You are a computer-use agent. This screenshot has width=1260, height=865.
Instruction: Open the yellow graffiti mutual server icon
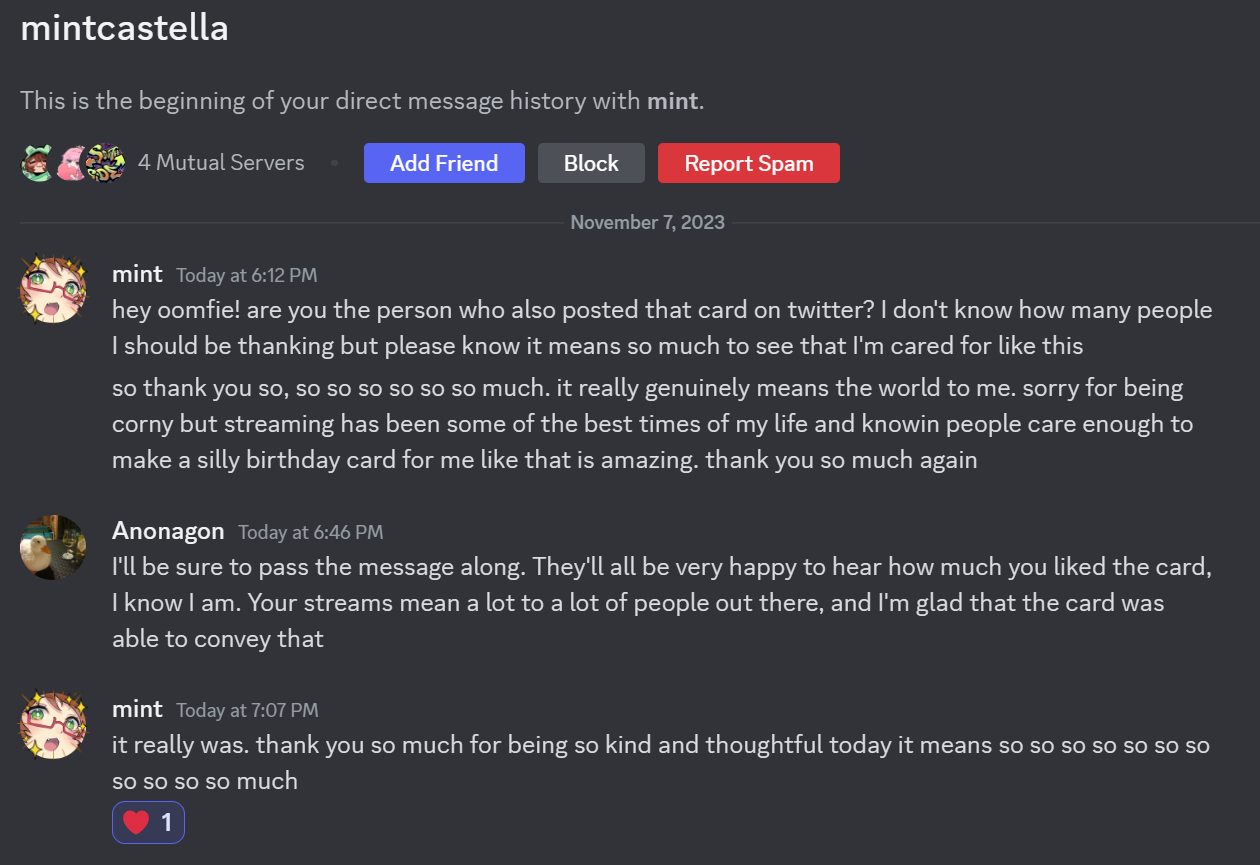[x=106, y=163]
